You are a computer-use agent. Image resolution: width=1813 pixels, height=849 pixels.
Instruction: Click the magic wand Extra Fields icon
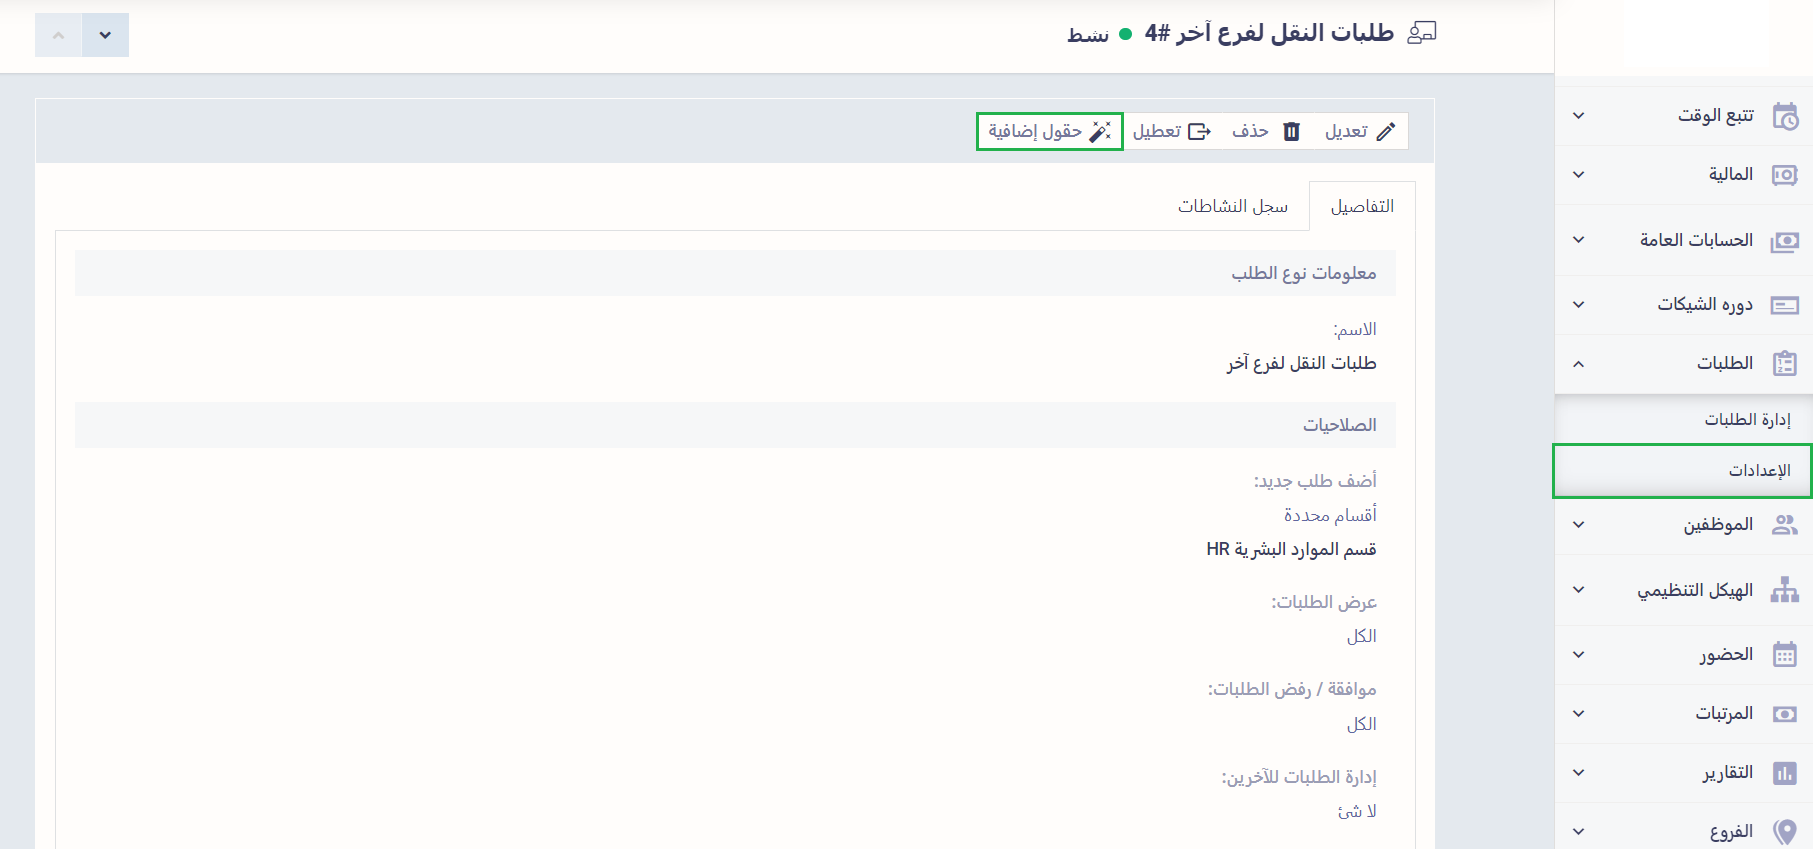[x=1100, y=132]
